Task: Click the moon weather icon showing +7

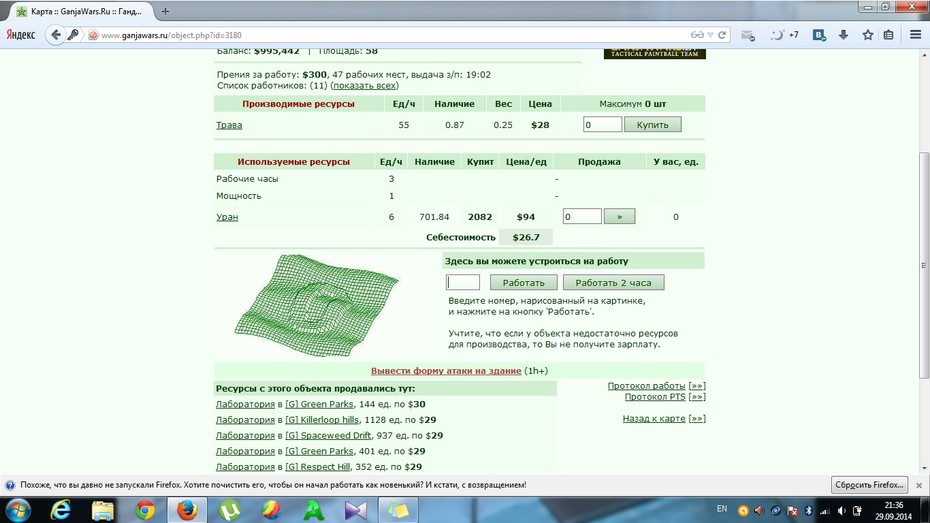Action: 784,35
